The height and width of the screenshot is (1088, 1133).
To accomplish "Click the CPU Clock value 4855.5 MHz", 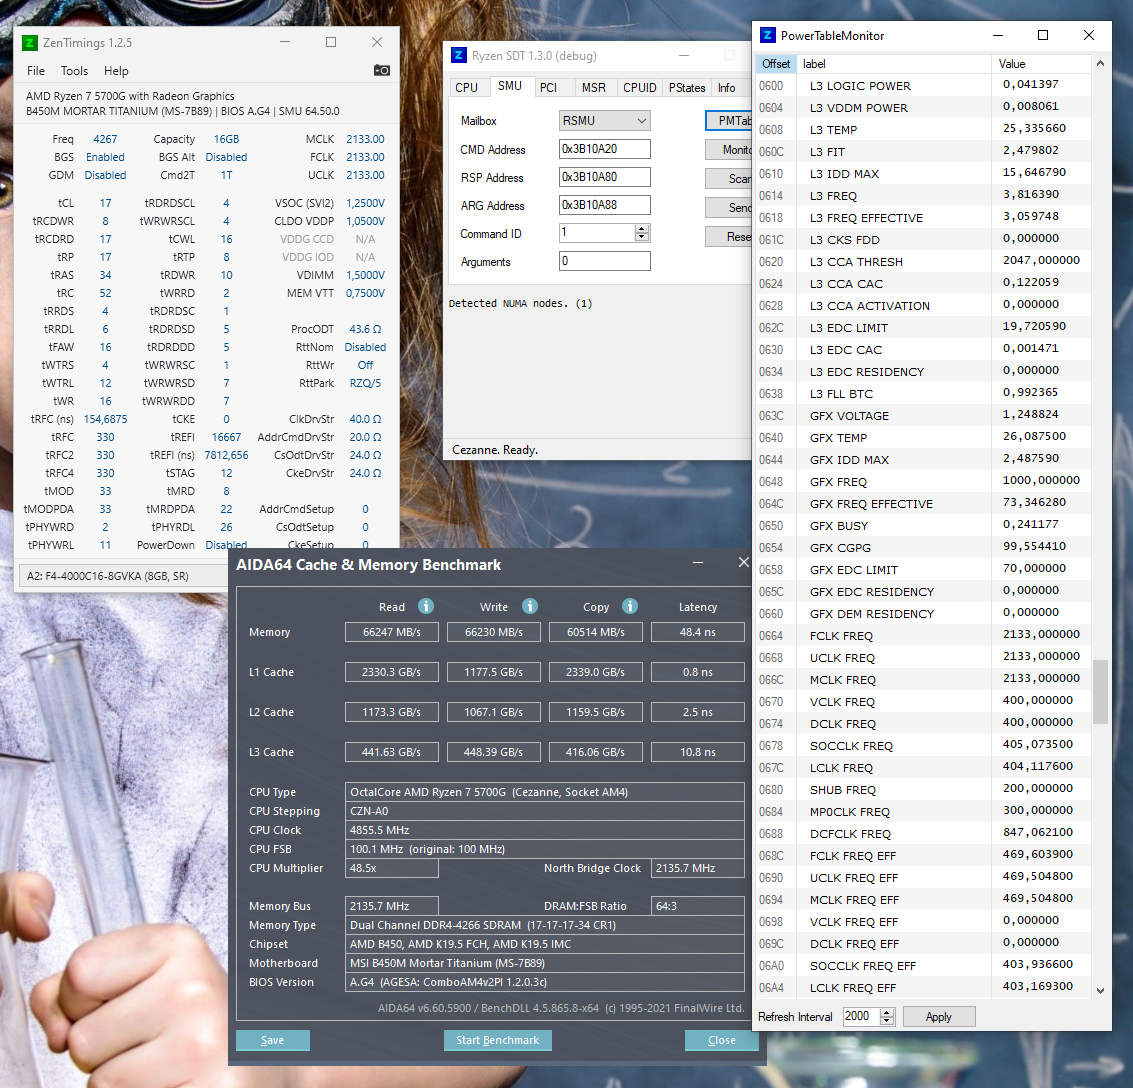I will coord(544,830).
